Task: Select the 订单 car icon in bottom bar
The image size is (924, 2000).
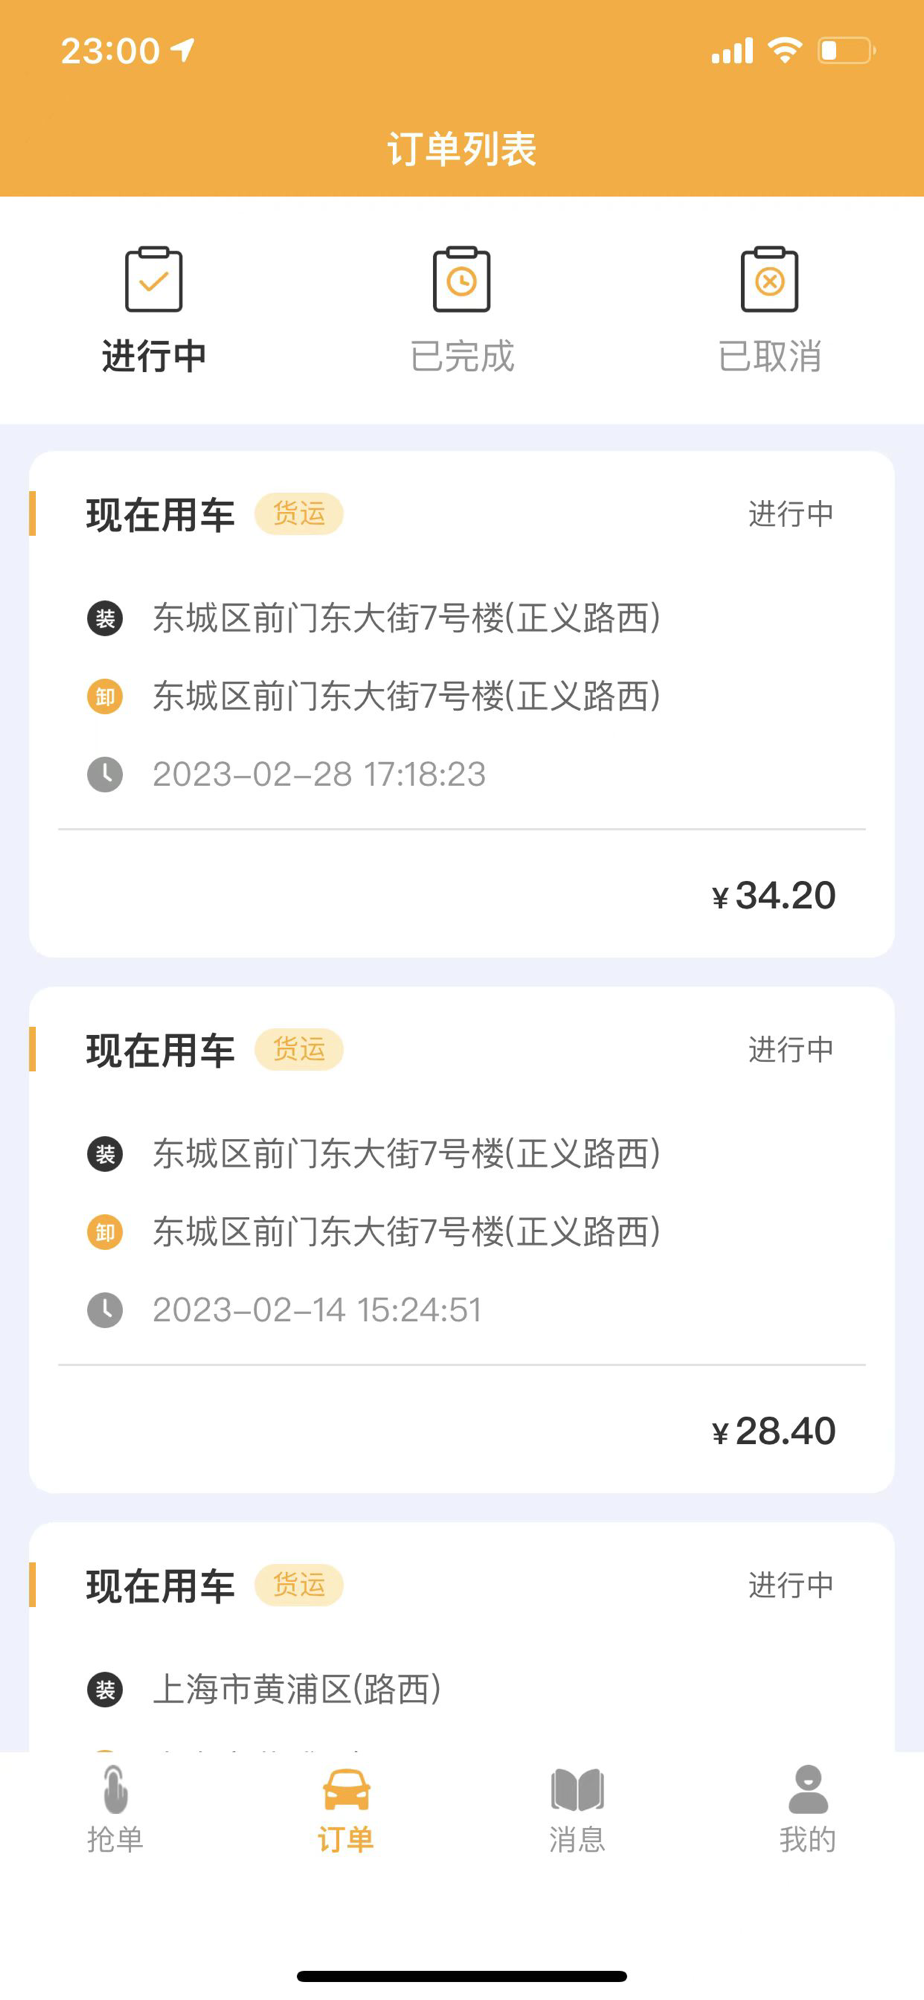Action: 346,1790
